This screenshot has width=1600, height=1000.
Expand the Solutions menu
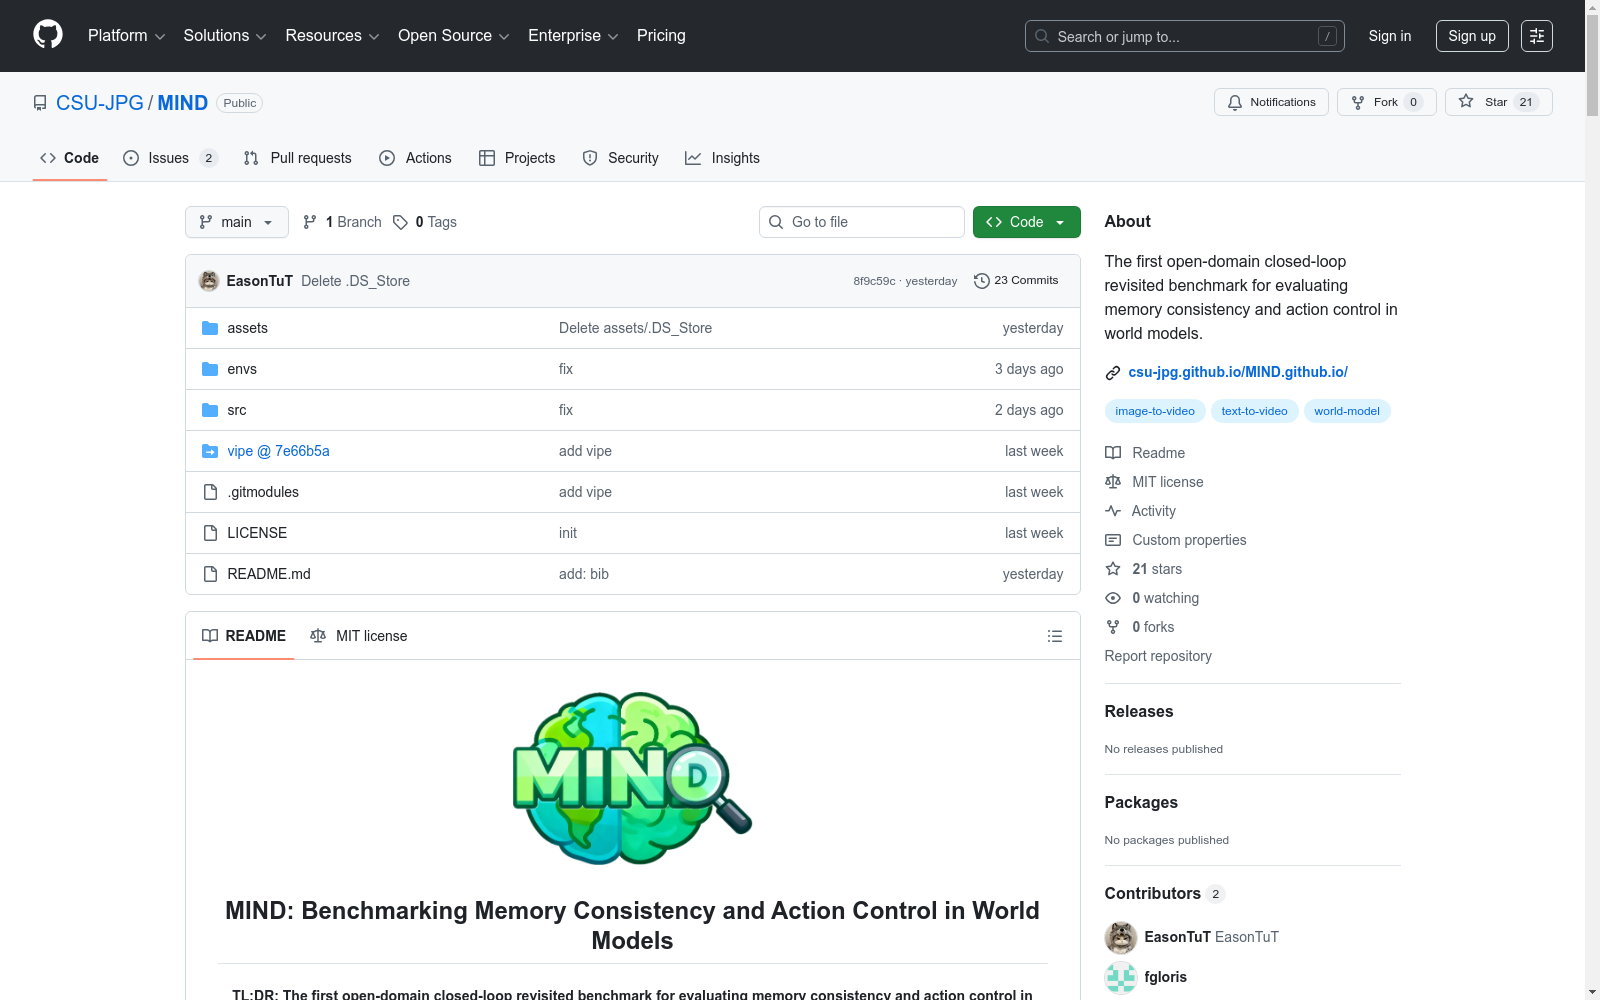[225, 36]
